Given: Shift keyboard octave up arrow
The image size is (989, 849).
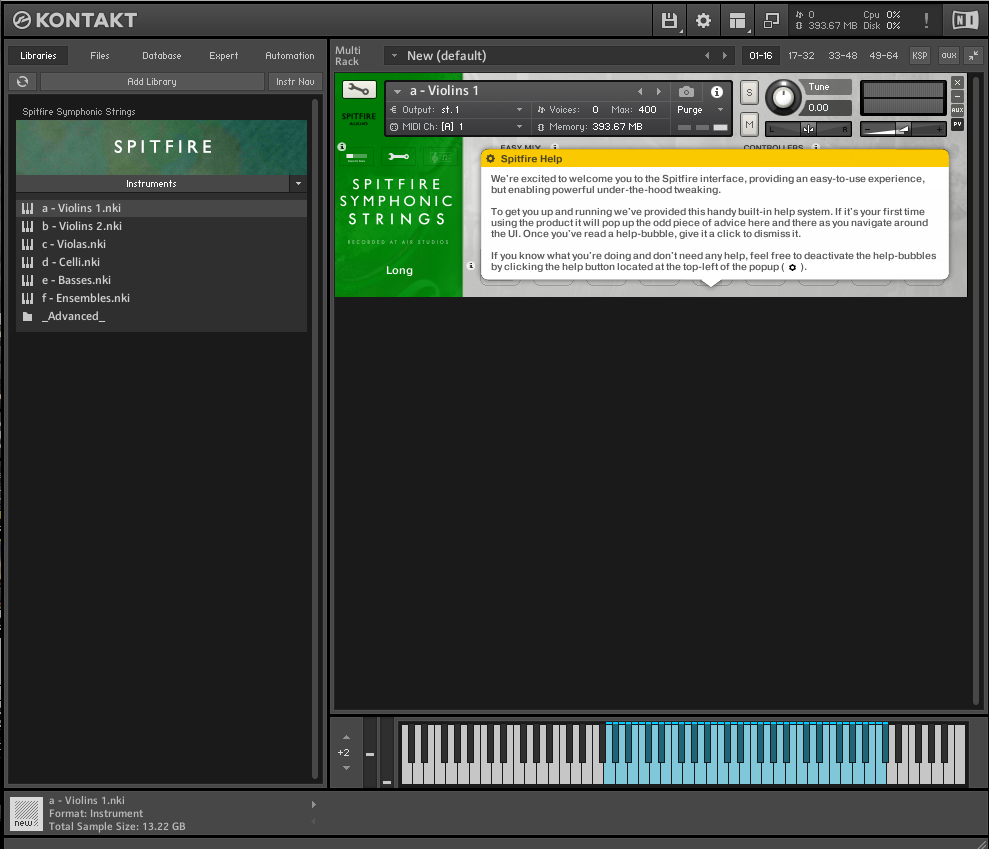Looking at the screenshot, I should [x=346, y=737].
